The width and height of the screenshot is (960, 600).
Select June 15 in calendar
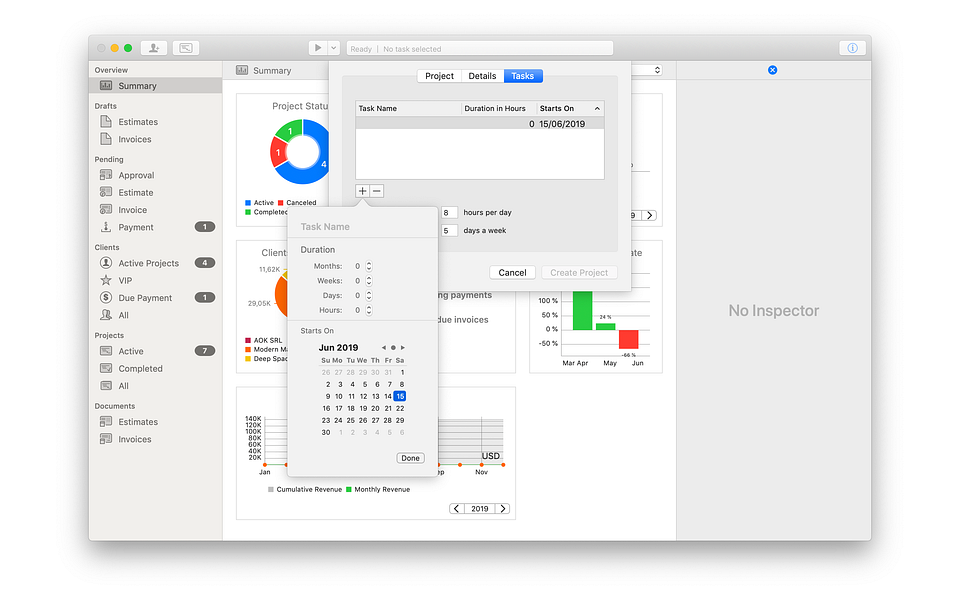400,396
